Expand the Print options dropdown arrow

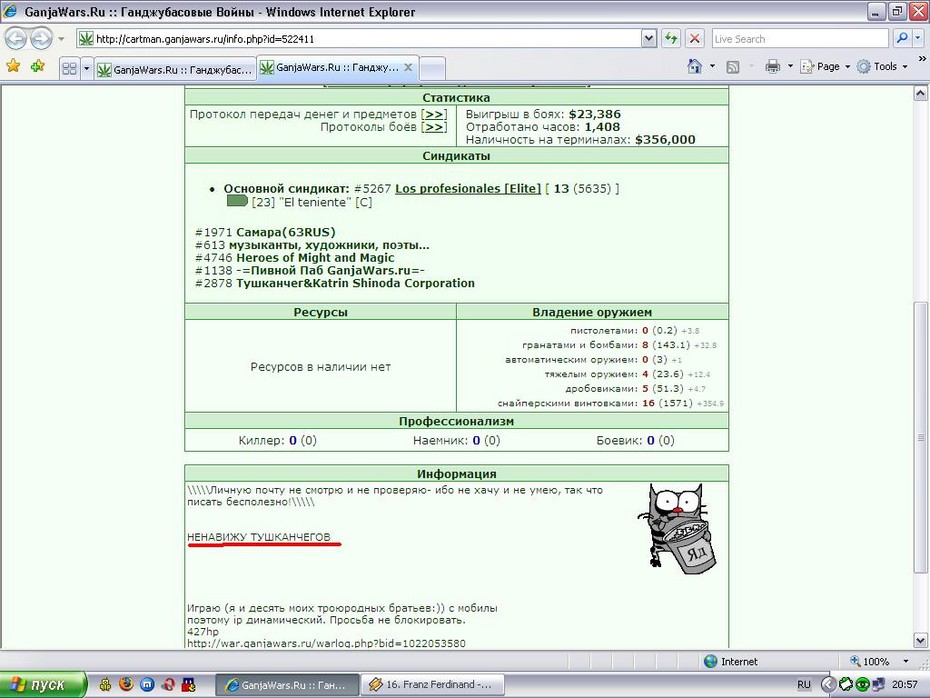click(790, 66)
